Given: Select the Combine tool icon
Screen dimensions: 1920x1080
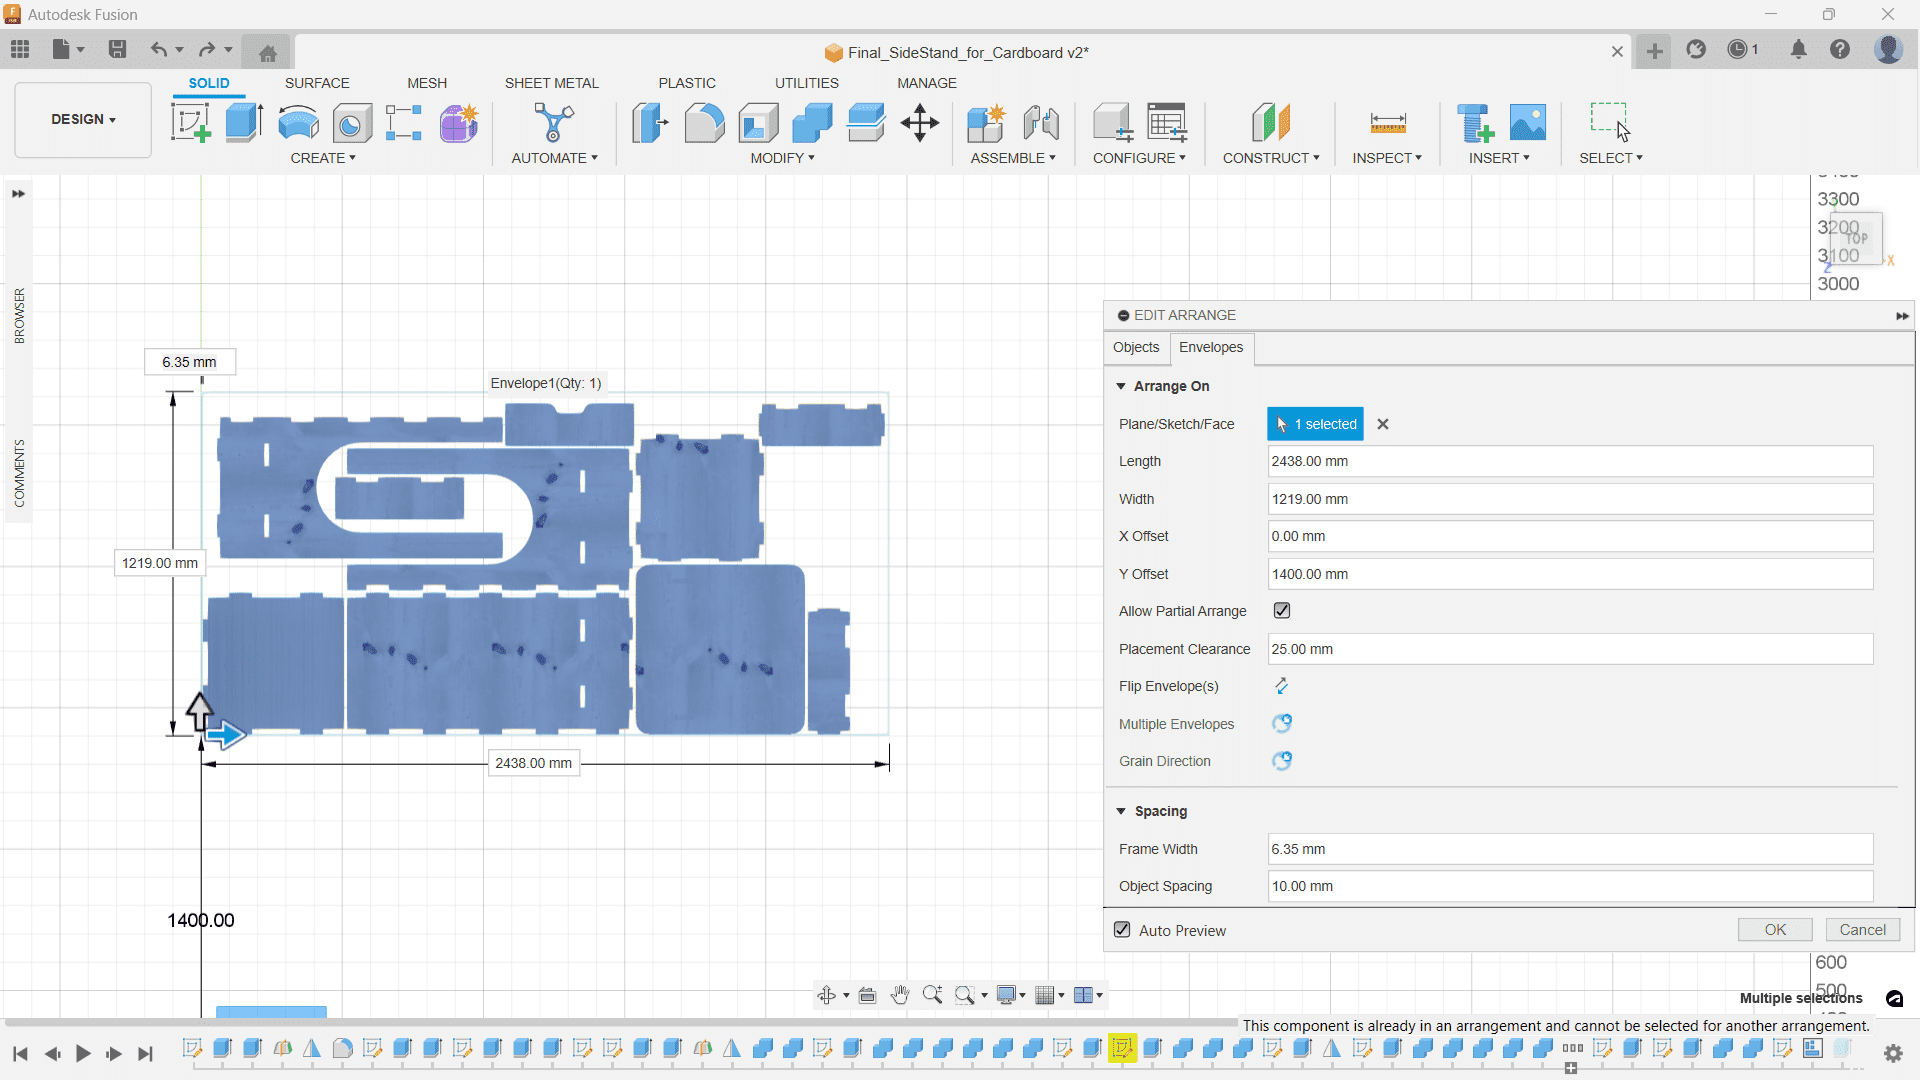Looking at the screenshot, I should point(812,123).
